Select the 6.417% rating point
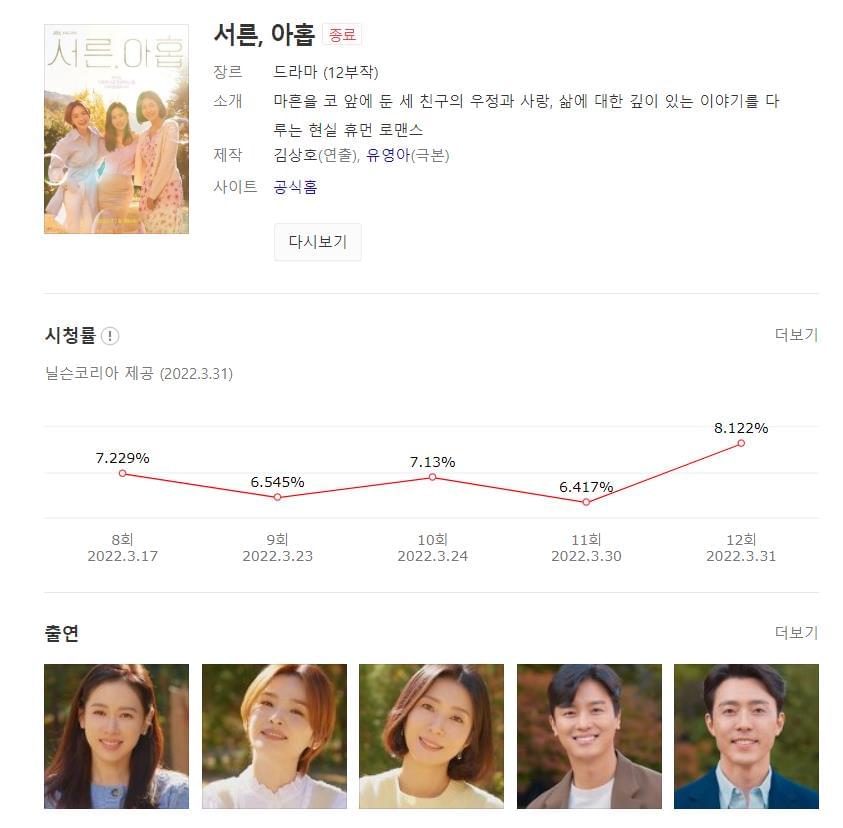This screenshot has height=828, width=843. 586,502
